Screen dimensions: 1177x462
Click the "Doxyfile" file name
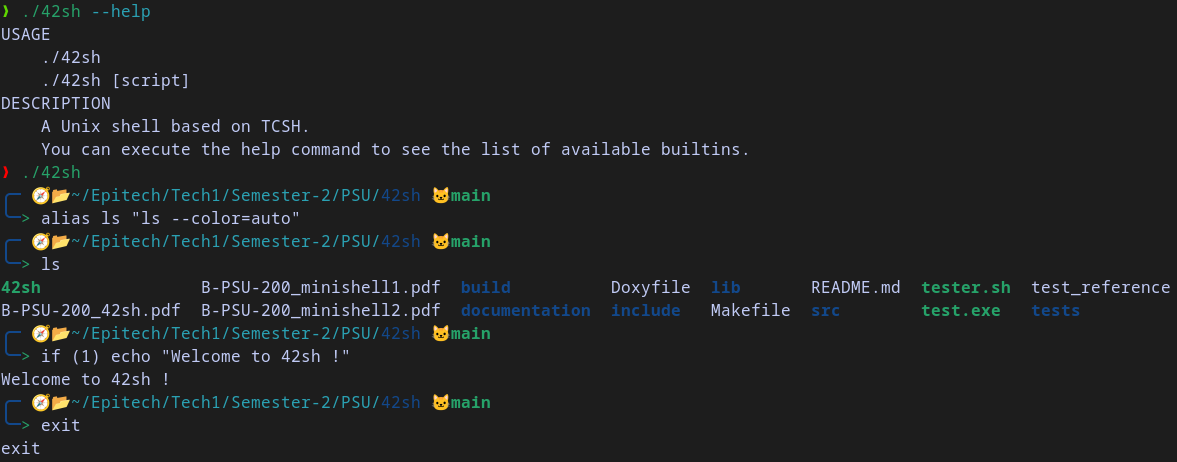651,288
